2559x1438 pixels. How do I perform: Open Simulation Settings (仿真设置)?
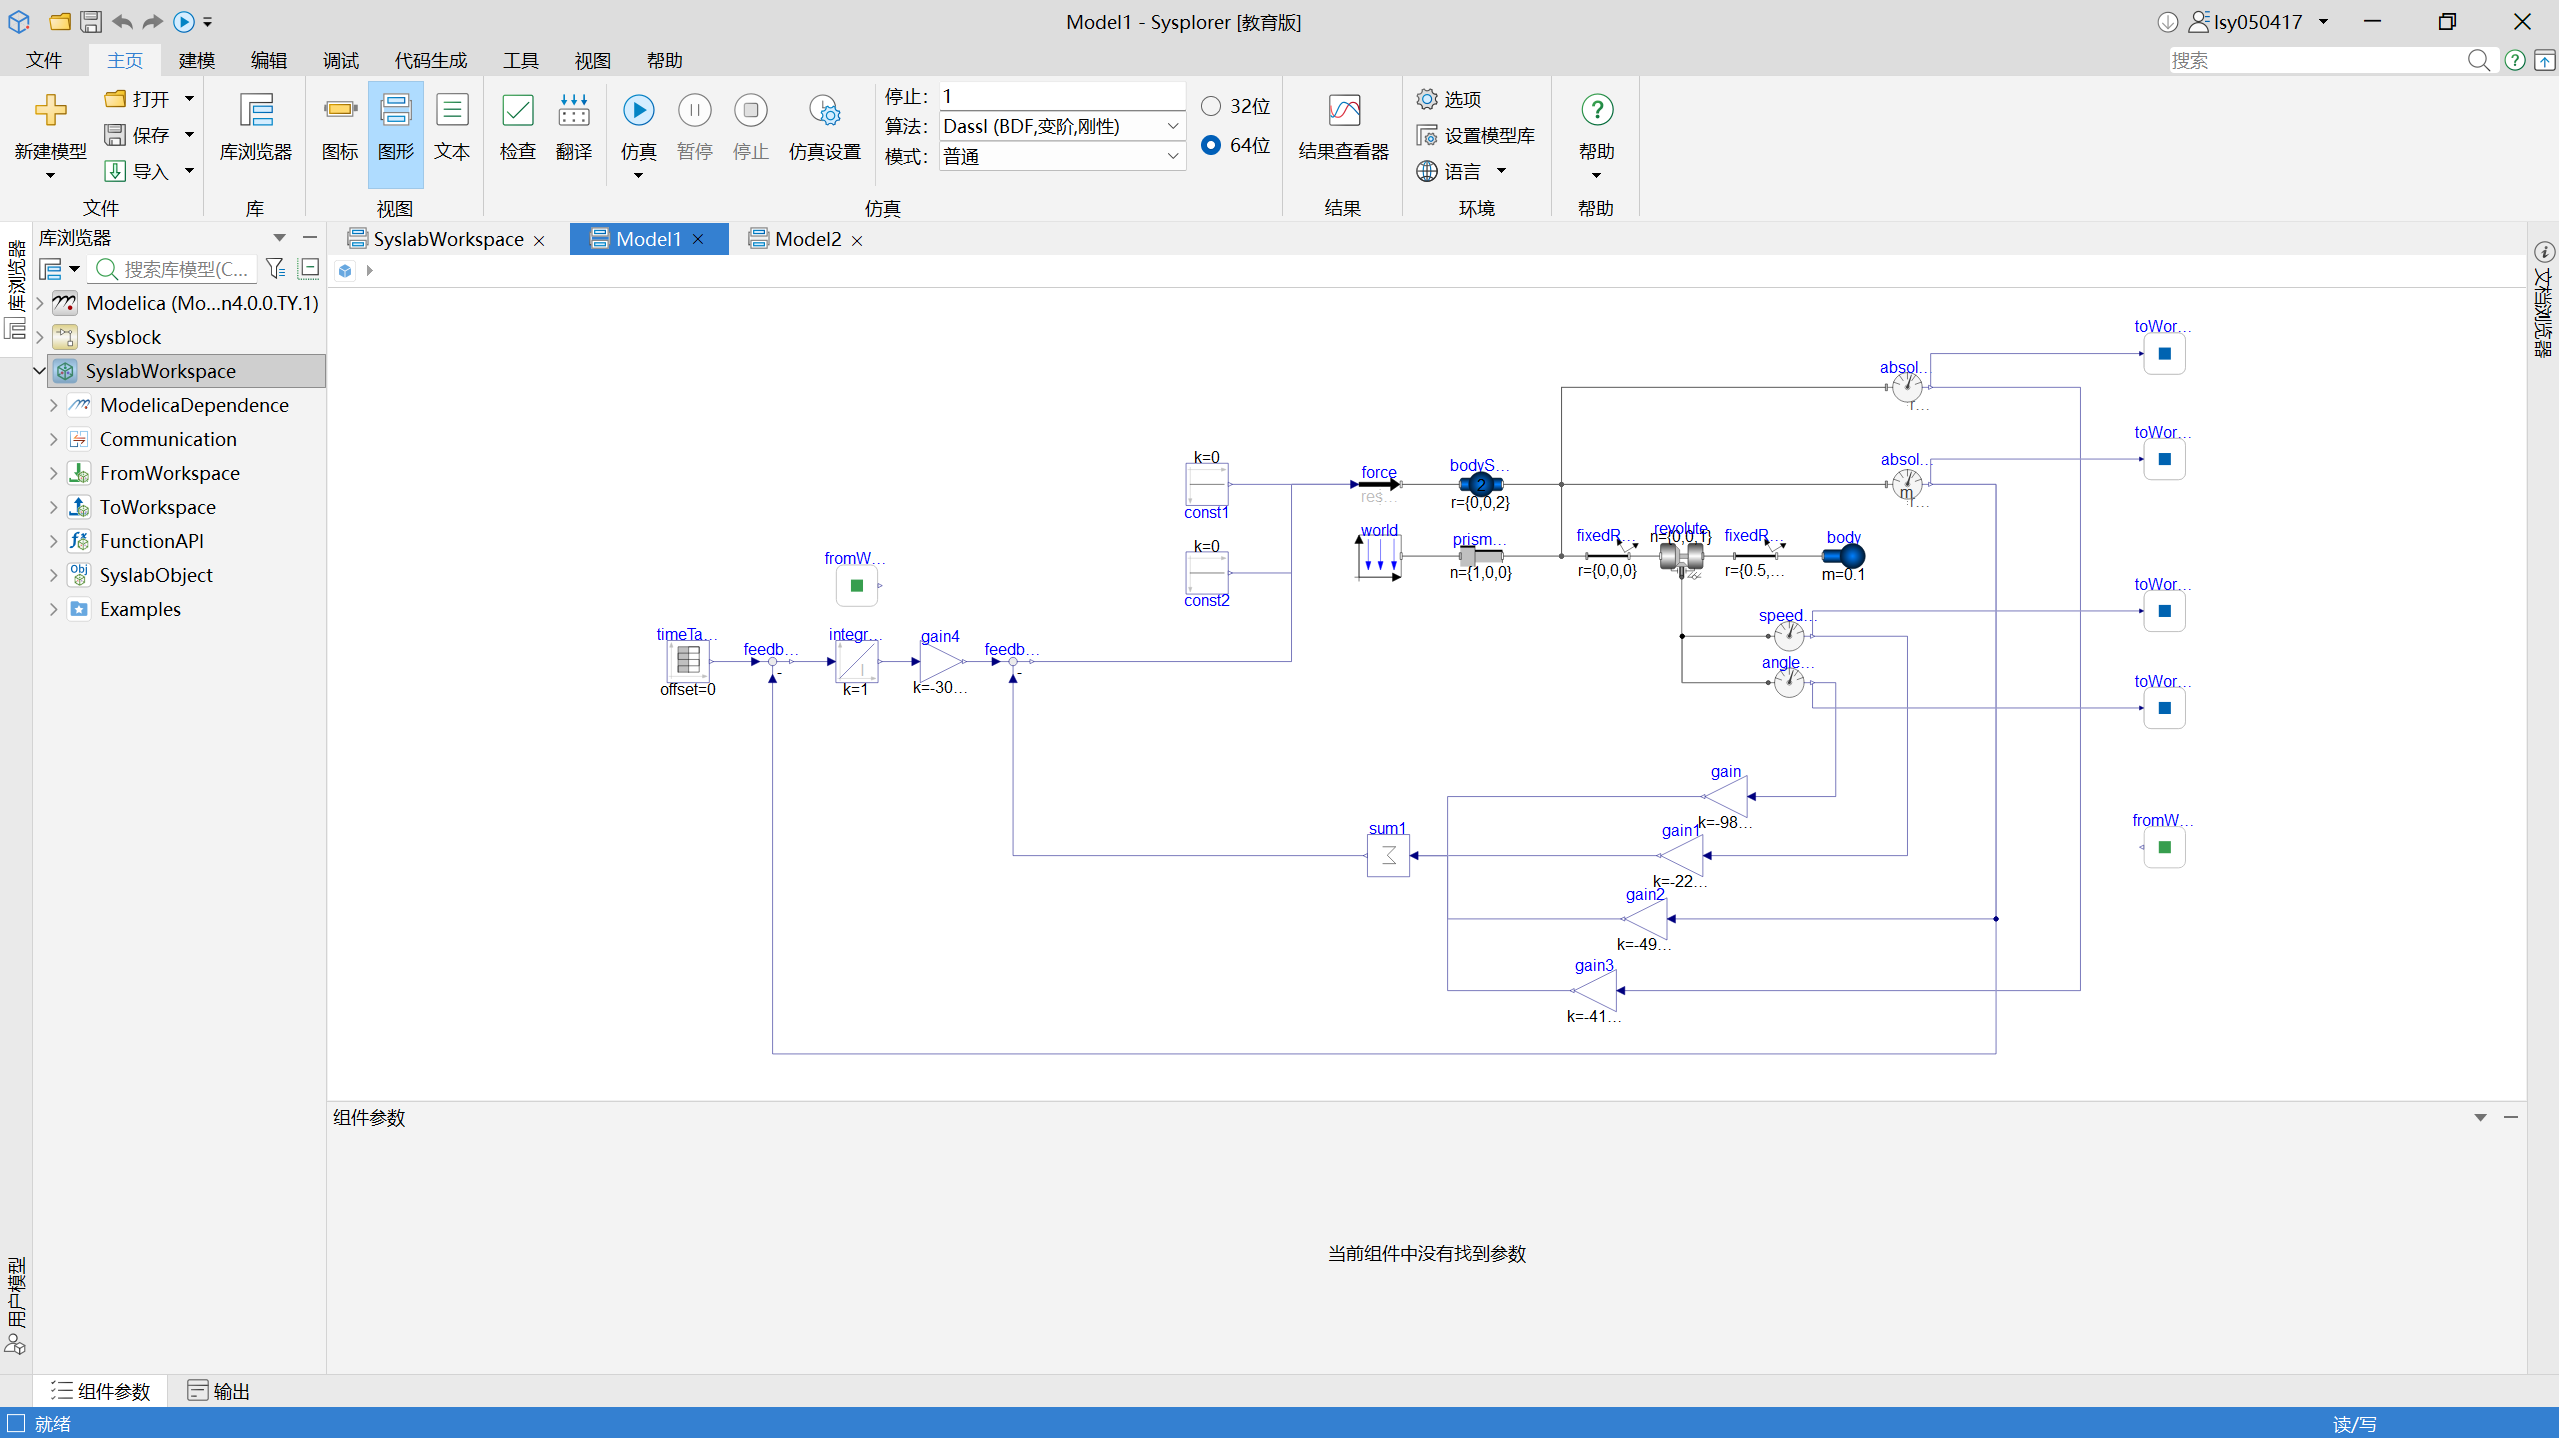coord(825,110)
